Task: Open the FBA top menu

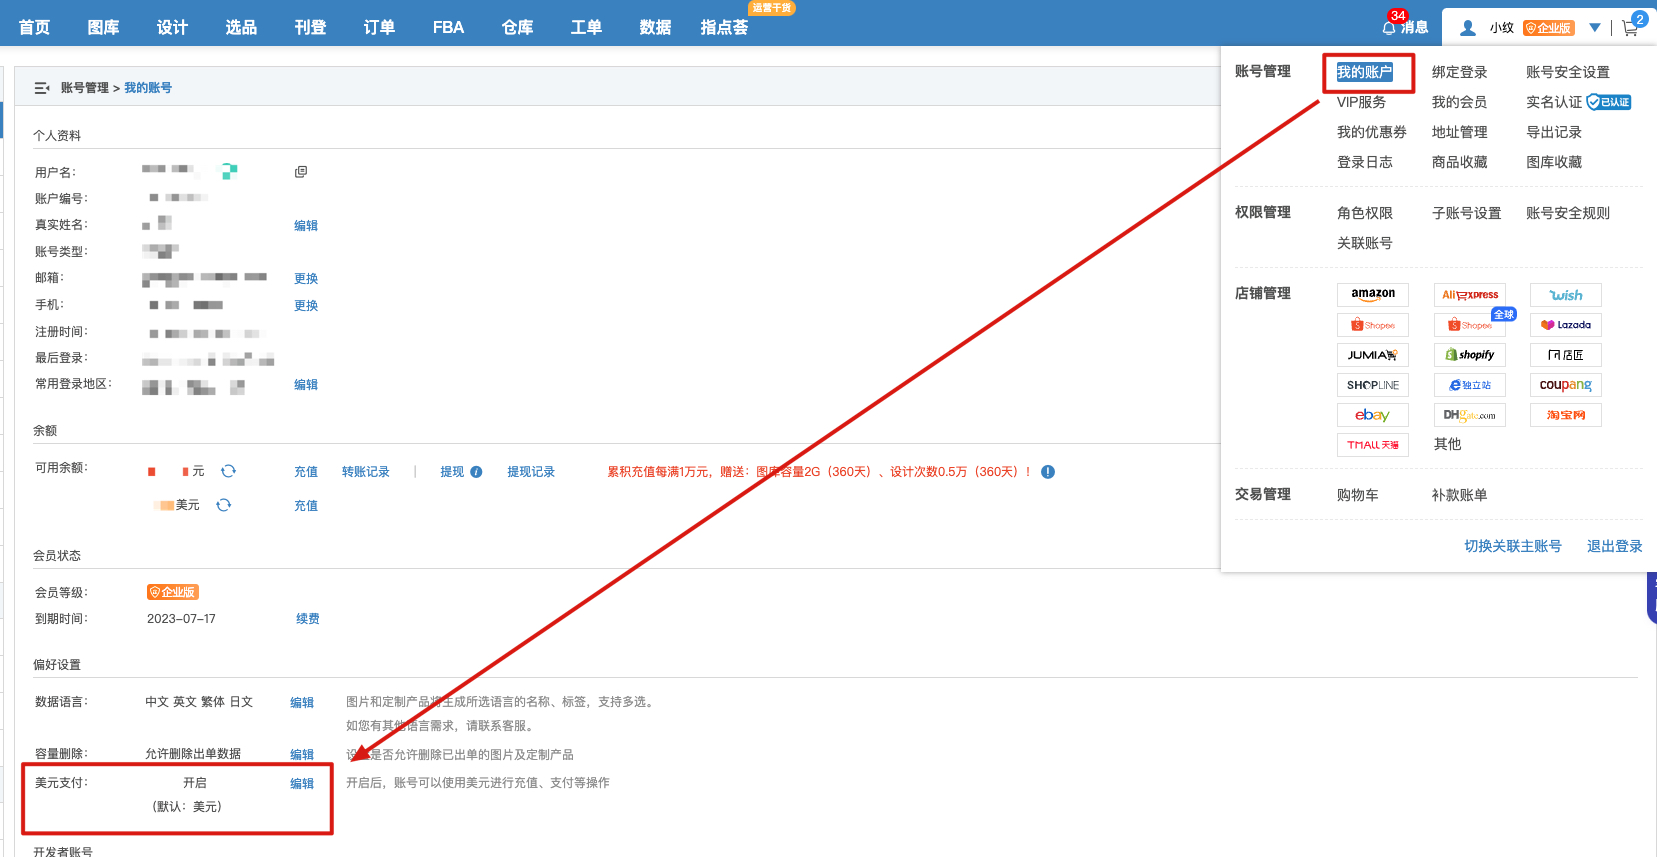Action: [x=448, y=27]
